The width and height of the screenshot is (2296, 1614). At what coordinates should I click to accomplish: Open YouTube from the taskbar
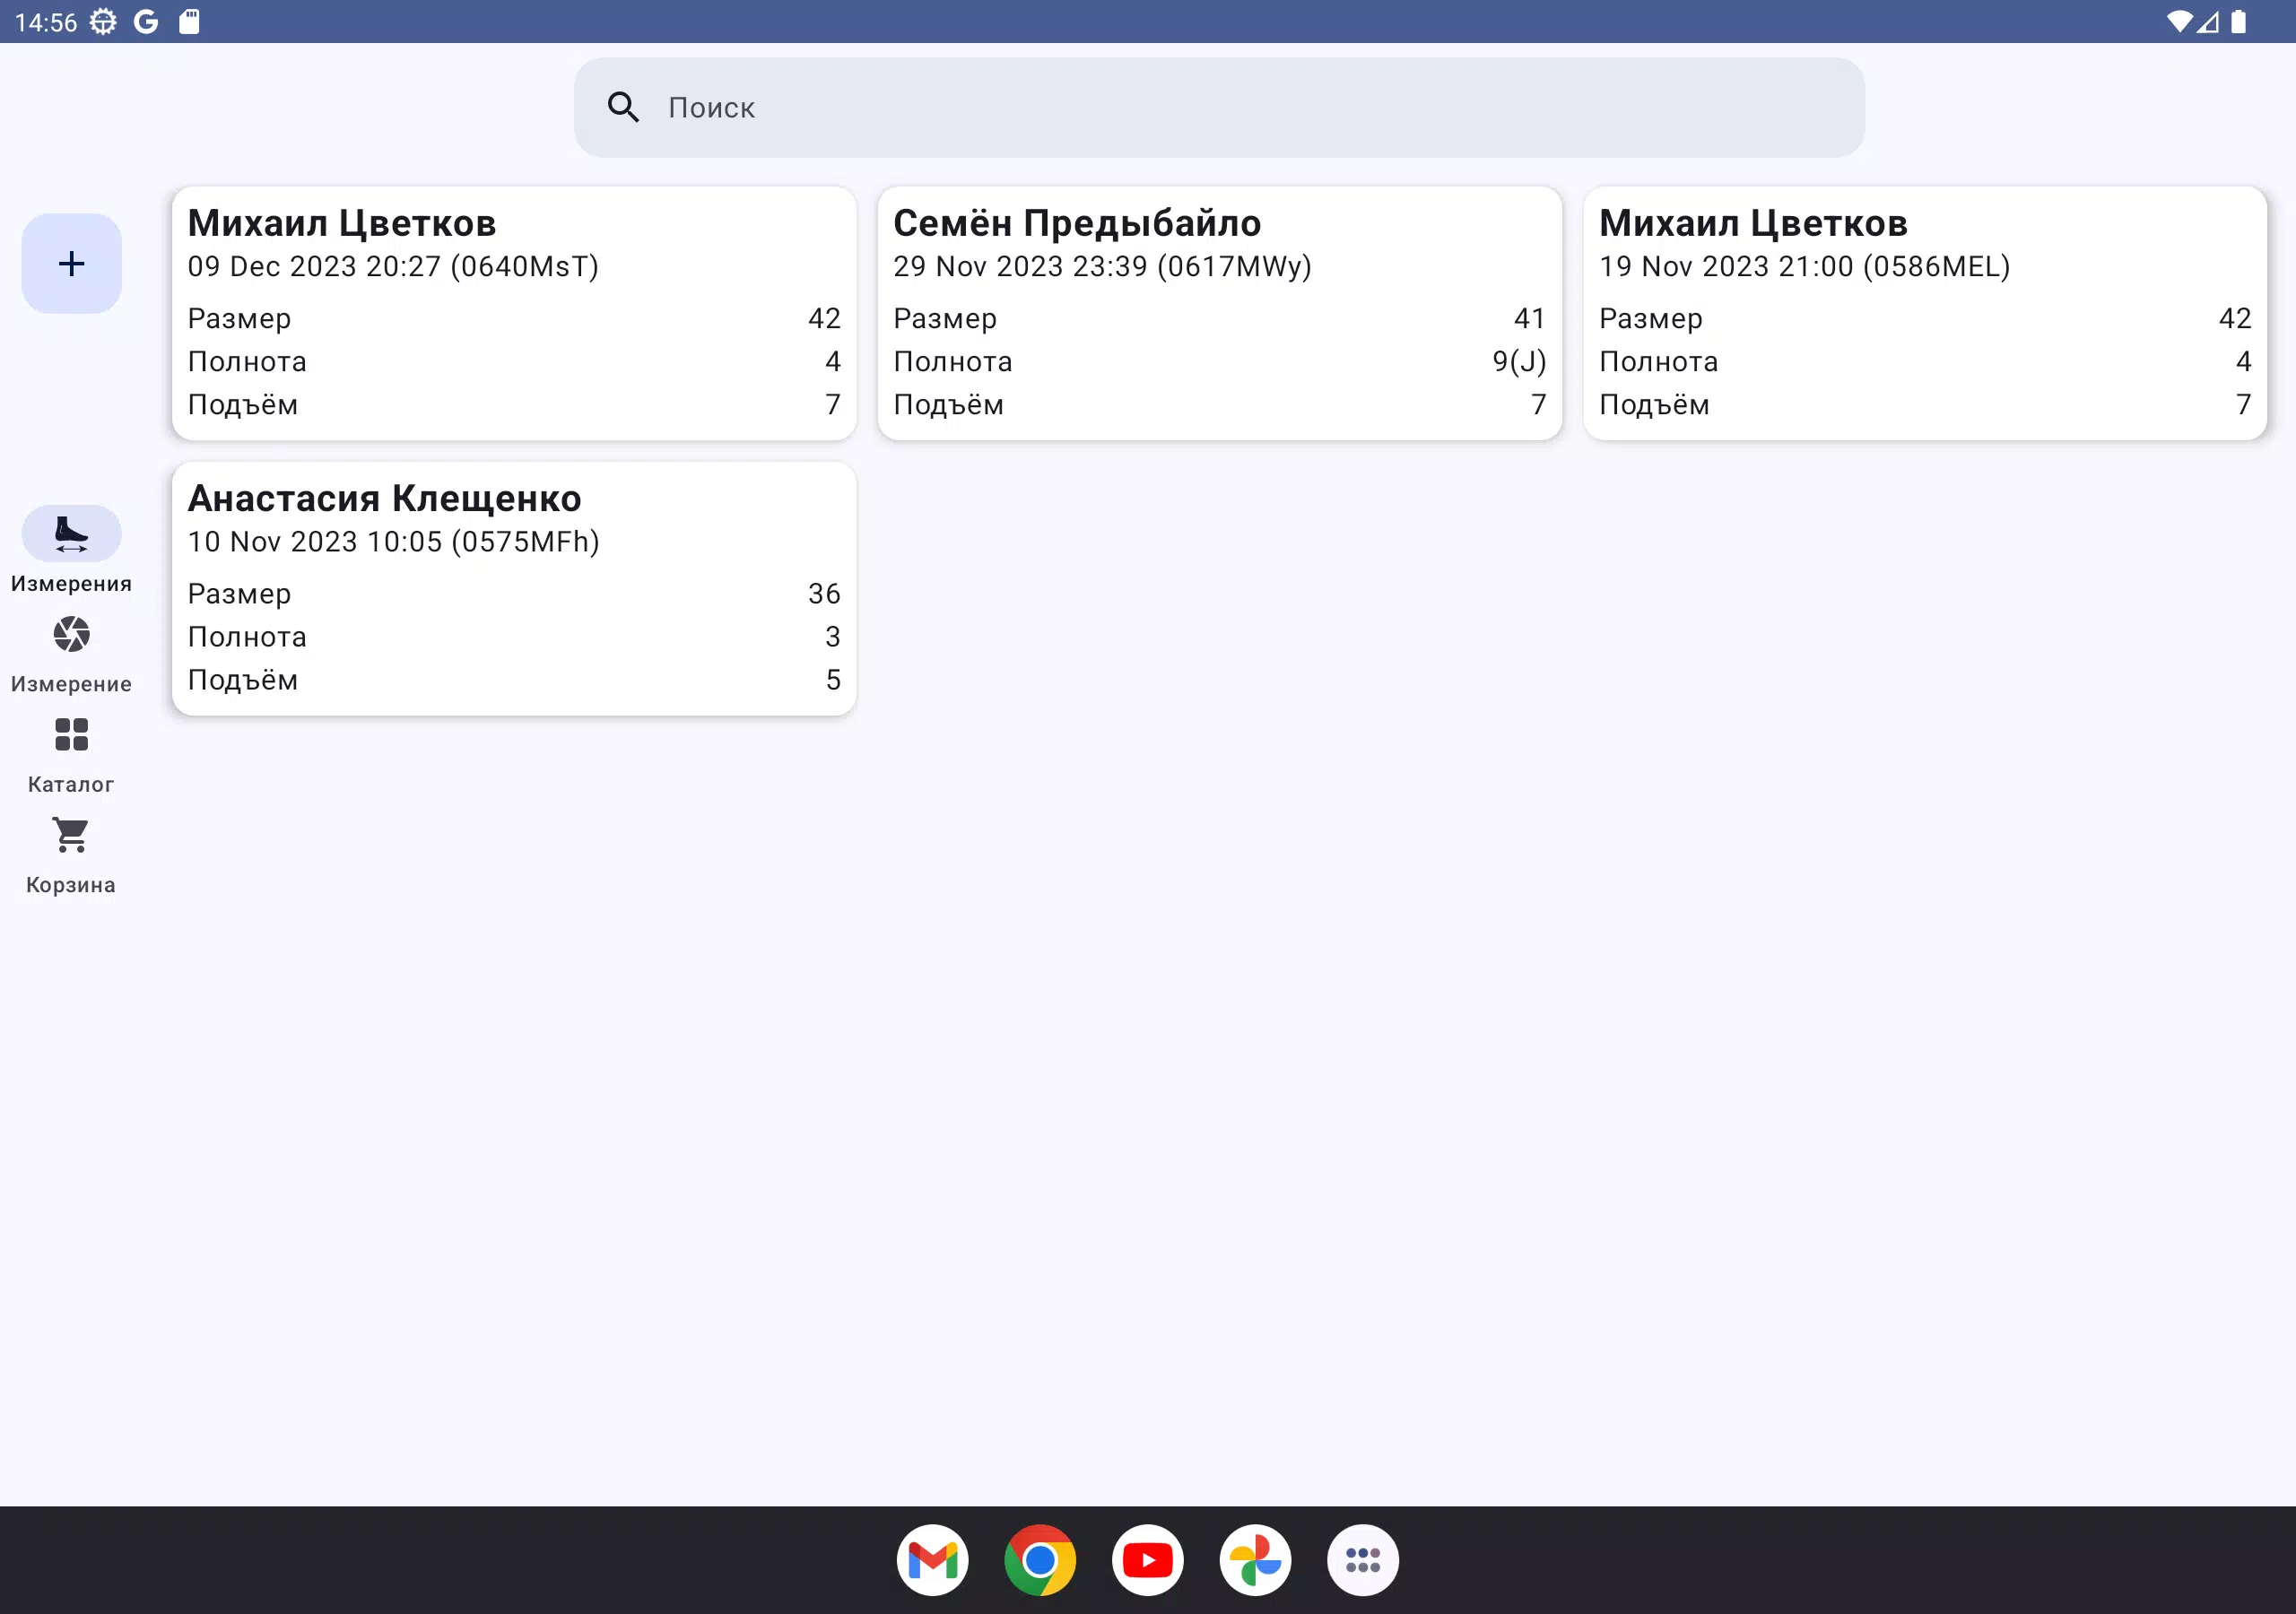1148,1560
